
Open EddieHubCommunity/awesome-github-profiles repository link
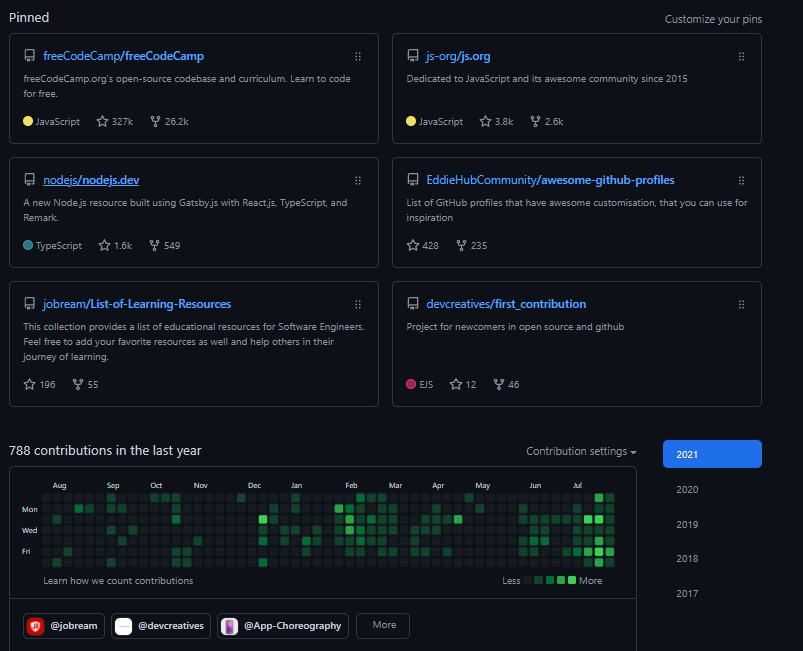pyautogui.click(x=550, y=180)
